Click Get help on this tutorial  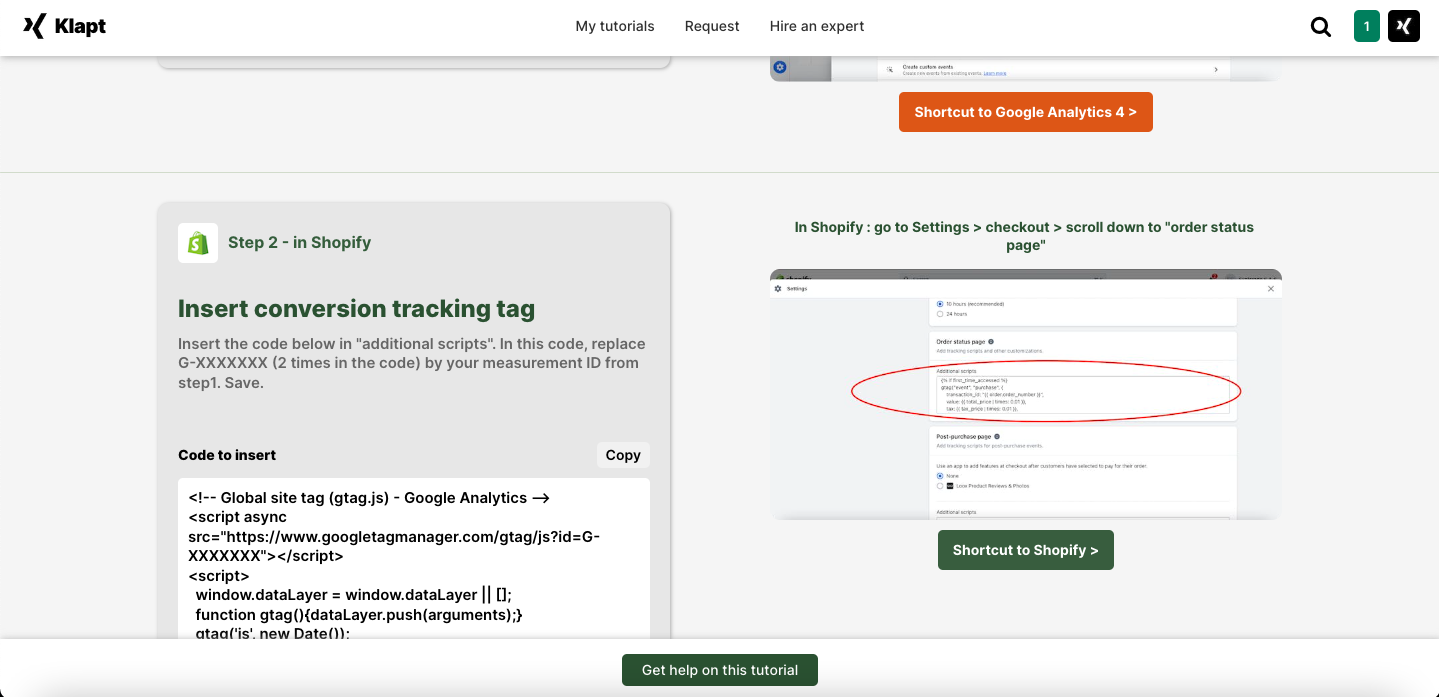tap(720, 670)
